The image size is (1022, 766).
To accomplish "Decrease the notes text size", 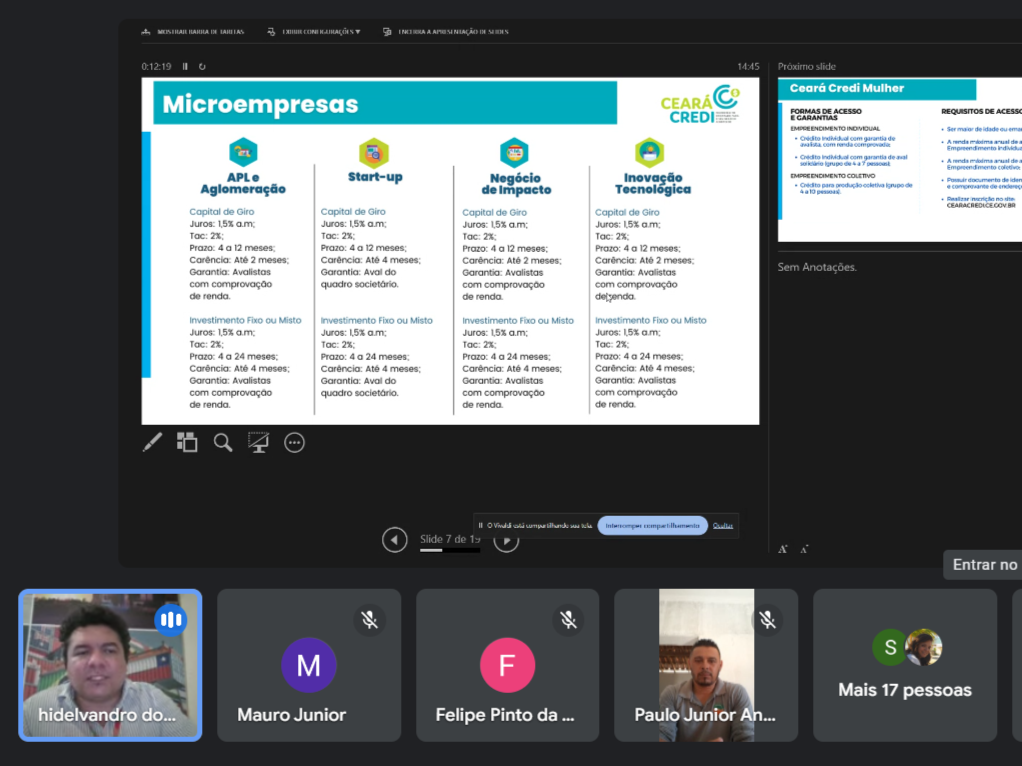I will (804, 550).
